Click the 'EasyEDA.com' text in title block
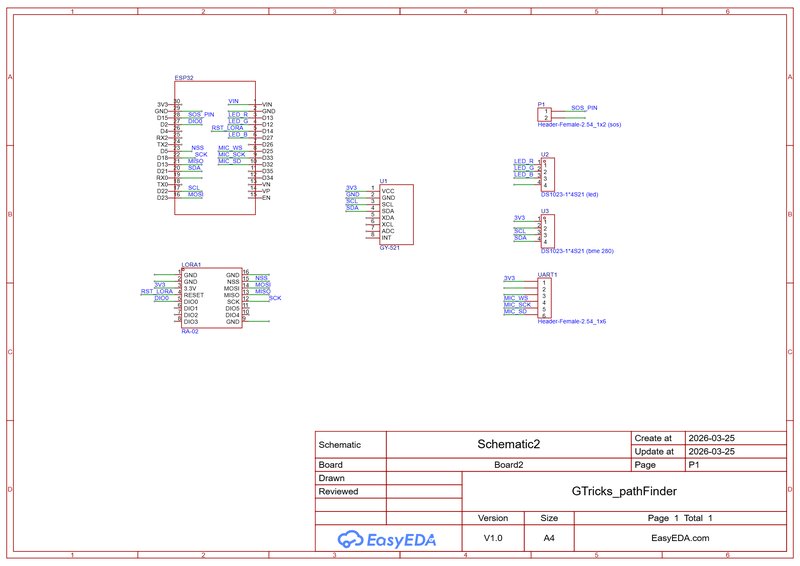800x566 pixels. 680,538
